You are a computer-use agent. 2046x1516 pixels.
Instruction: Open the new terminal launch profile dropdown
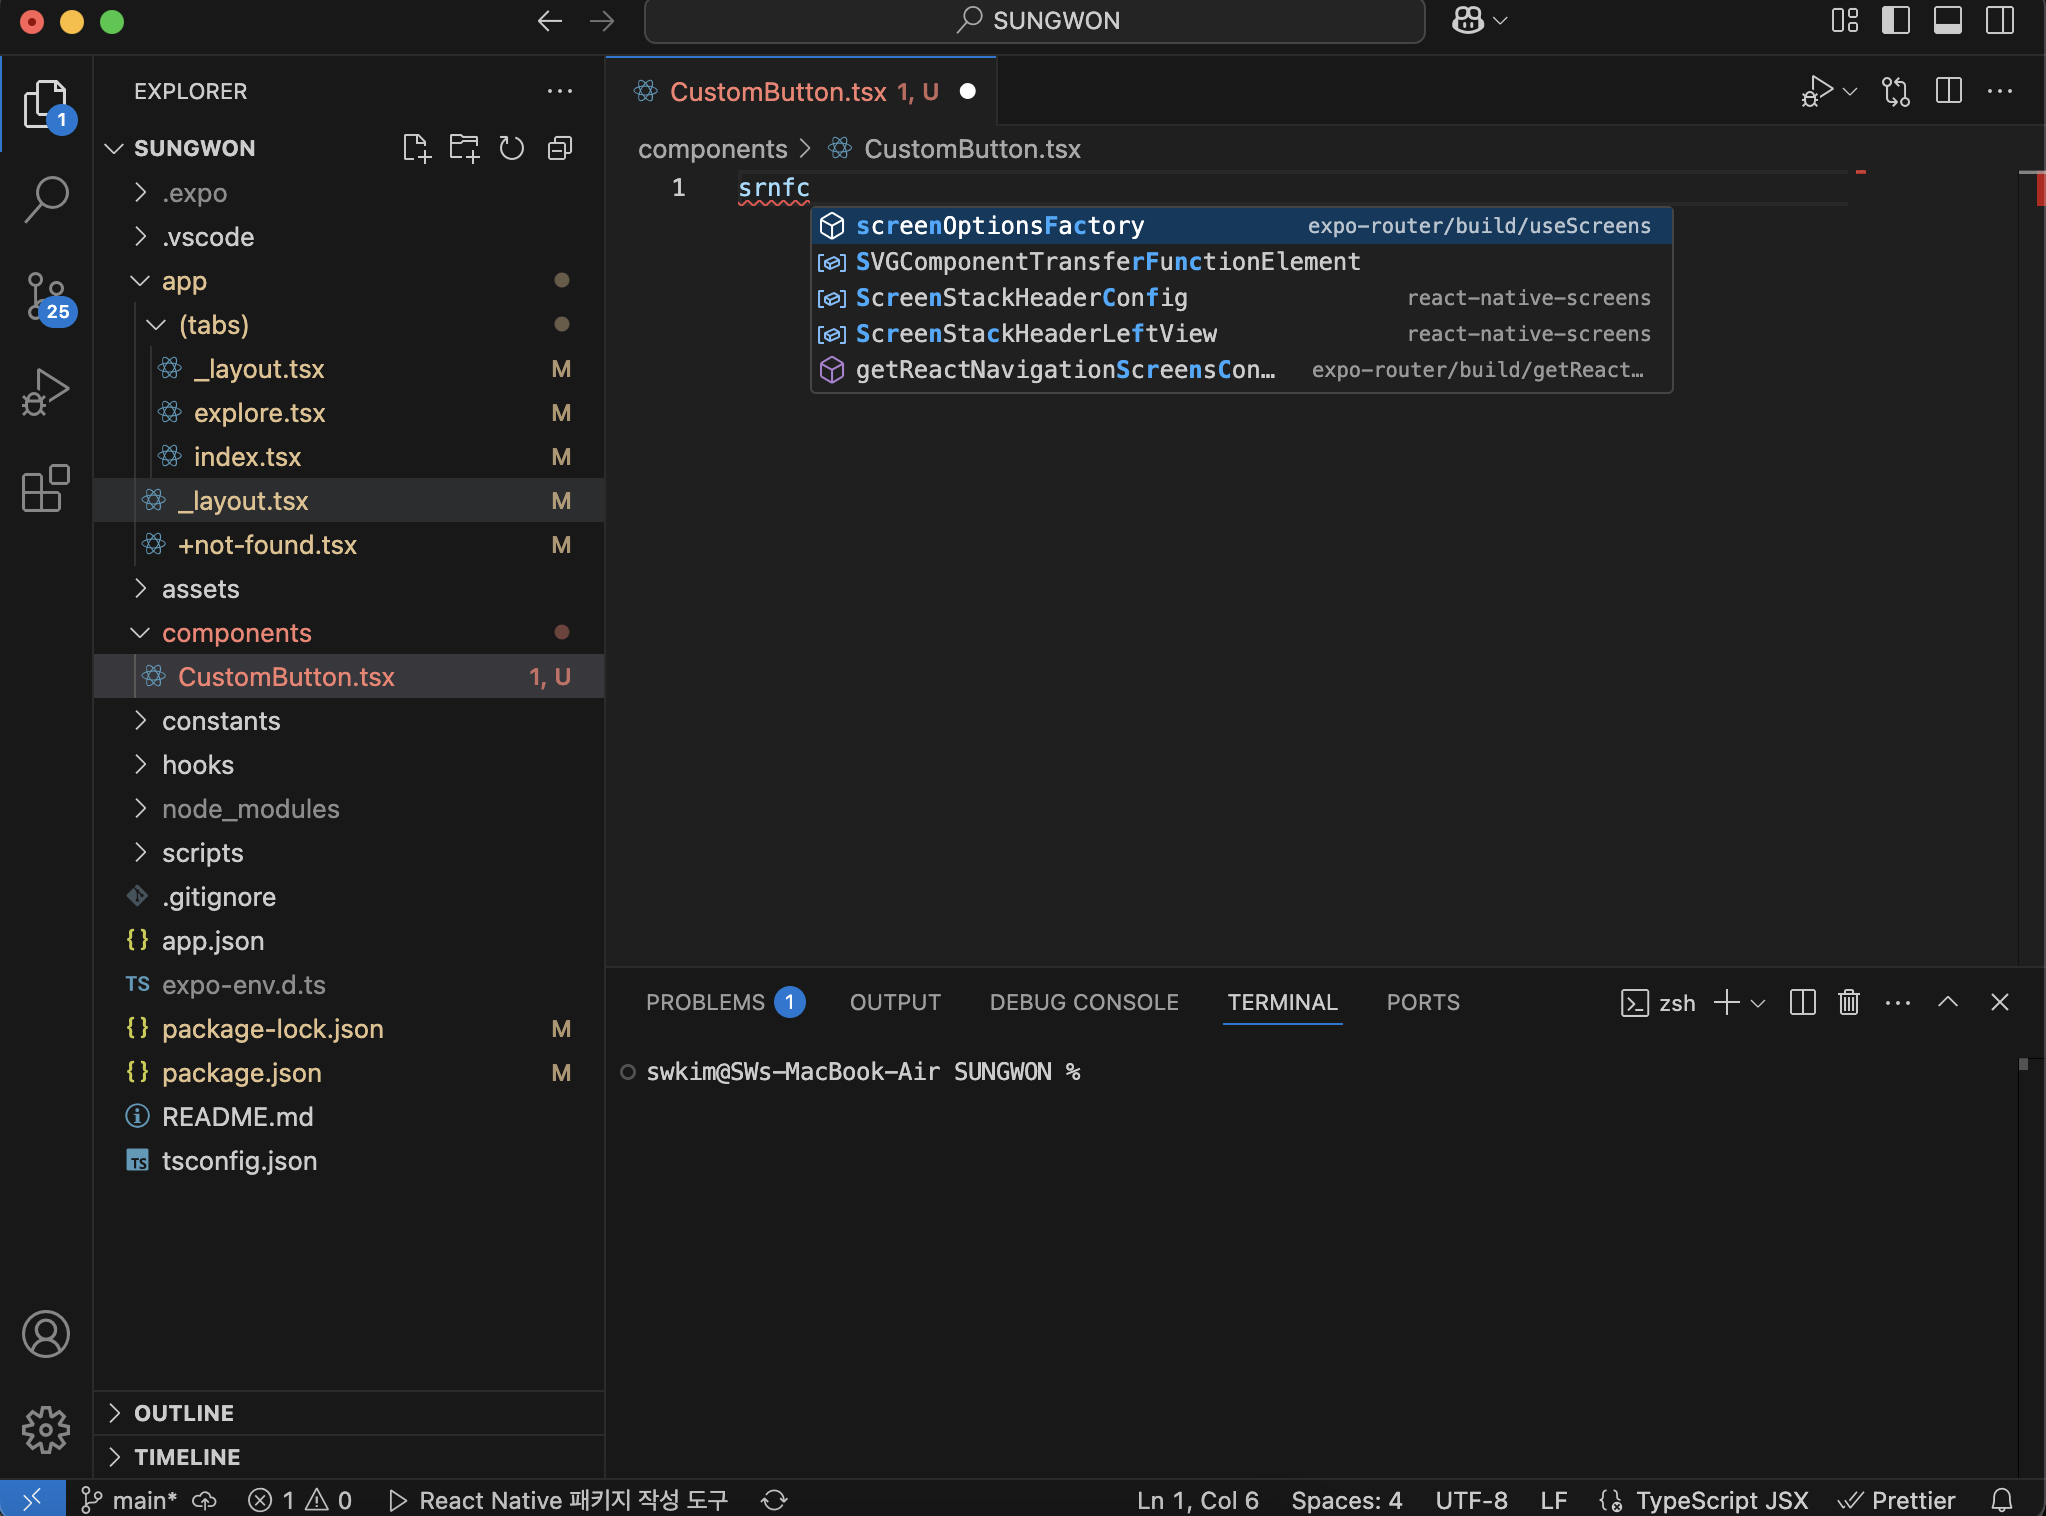coord(1758,1002)
